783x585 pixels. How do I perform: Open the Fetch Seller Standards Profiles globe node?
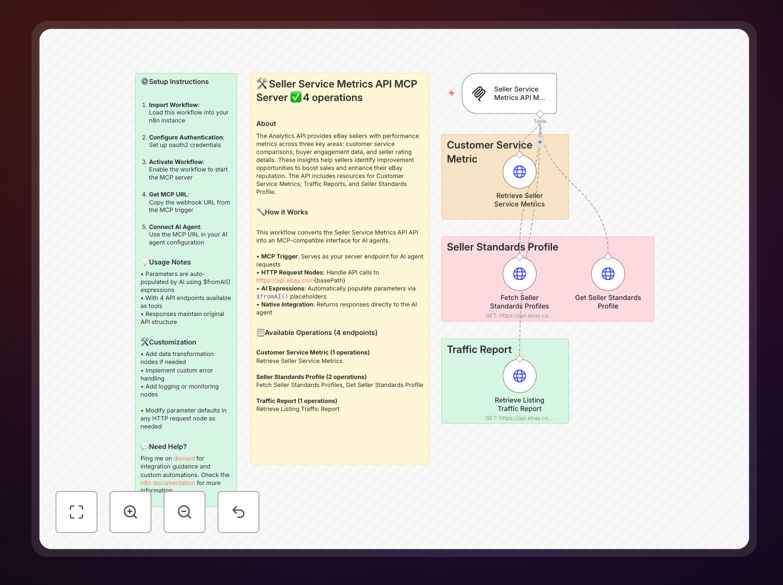point(519,274)
